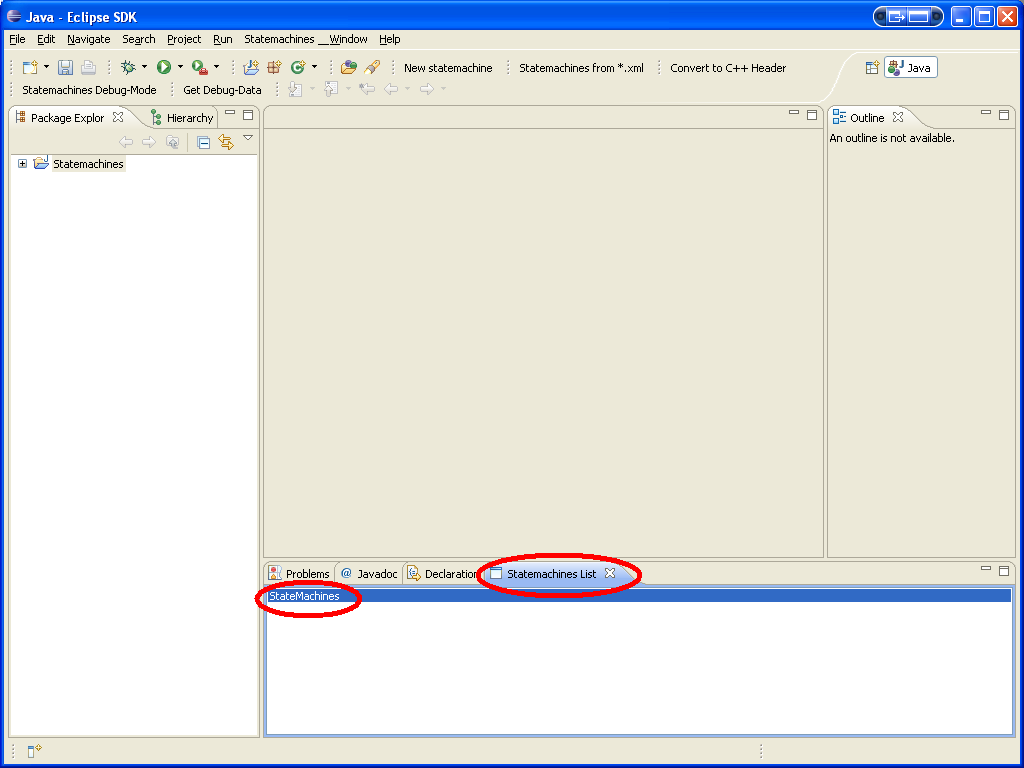Click the Search flashlight icon
Image resolution: width=1024 pixels, height=768 pixels.
(x=372, y=67)
